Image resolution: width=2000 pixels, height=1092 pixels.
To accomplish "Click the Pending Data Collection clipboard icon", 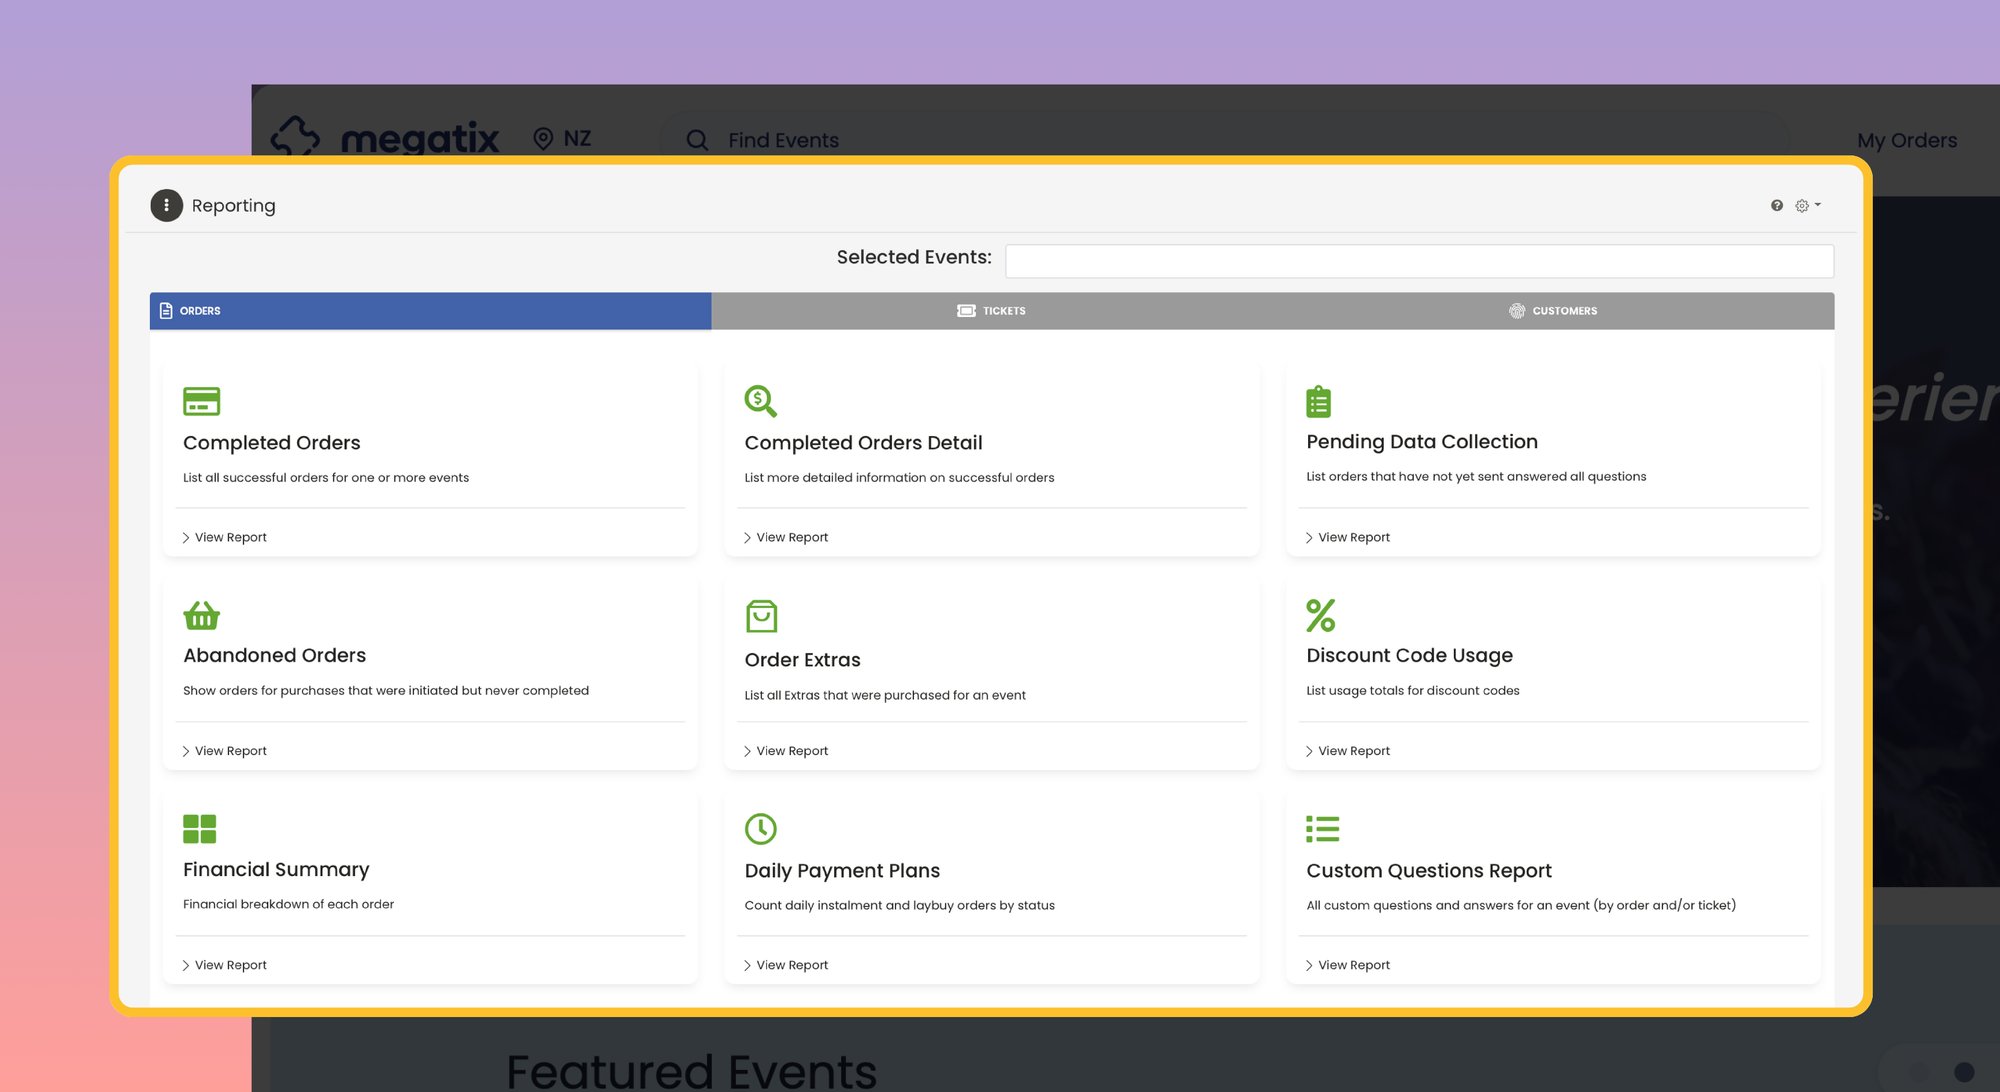I will coord(1320,400).
